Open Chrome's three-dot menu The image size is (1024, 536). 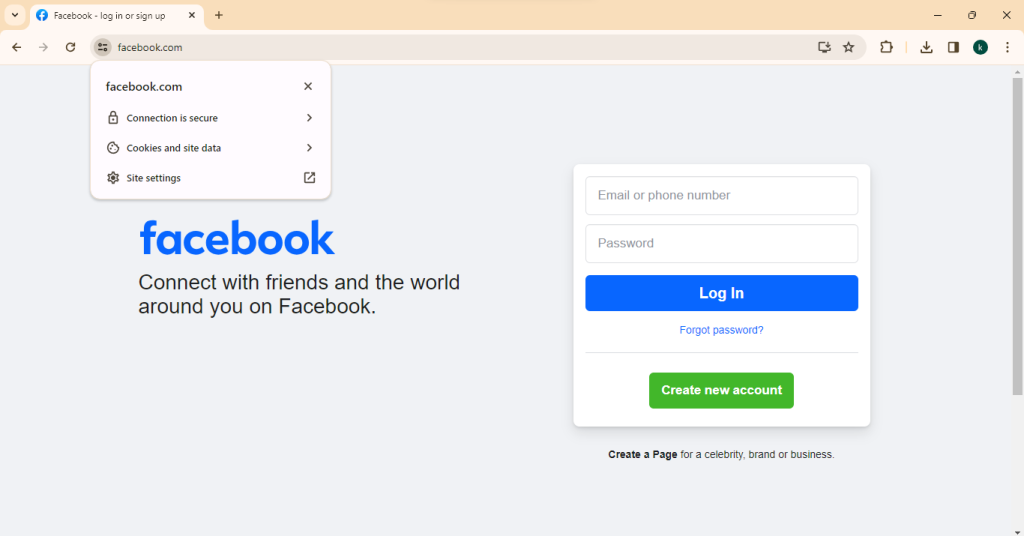point(1008,47)
